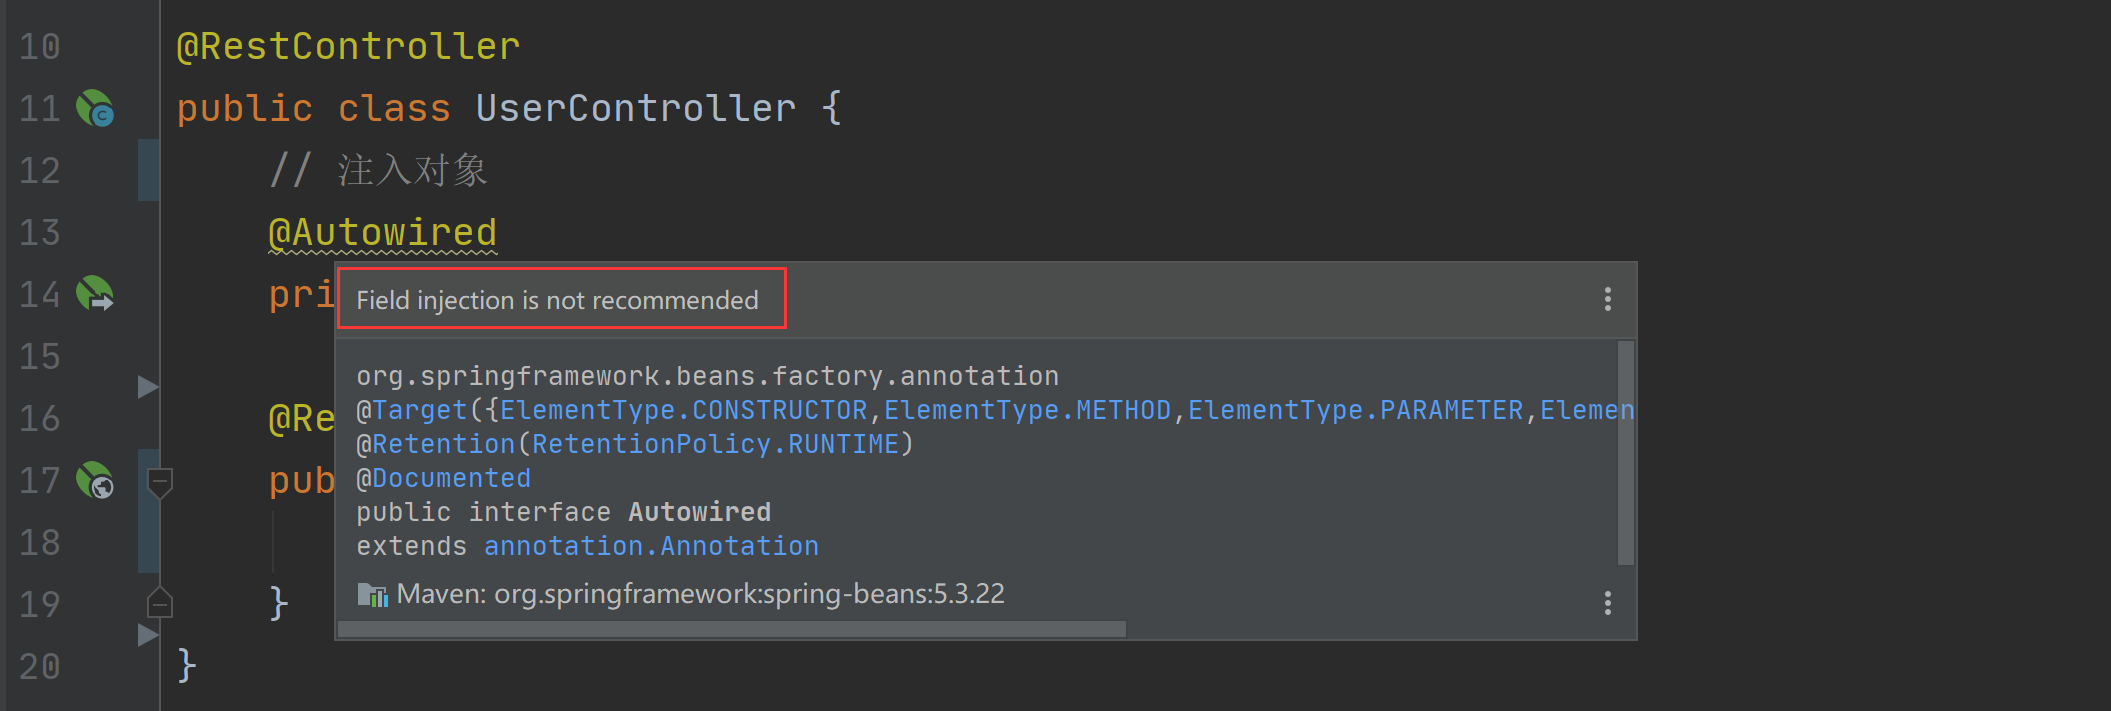
Task: Open the RetentionPolicy.RUNTIME link
Action: pyautogui.click(x=715, y=444)
